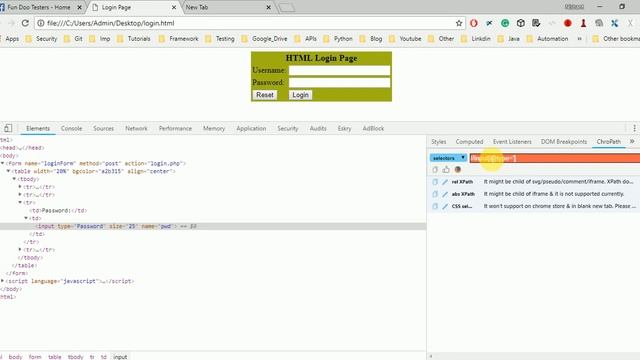Click the Username input field
Image resolution: width=640 pixels, height=360 pixels.
point(339,70)
